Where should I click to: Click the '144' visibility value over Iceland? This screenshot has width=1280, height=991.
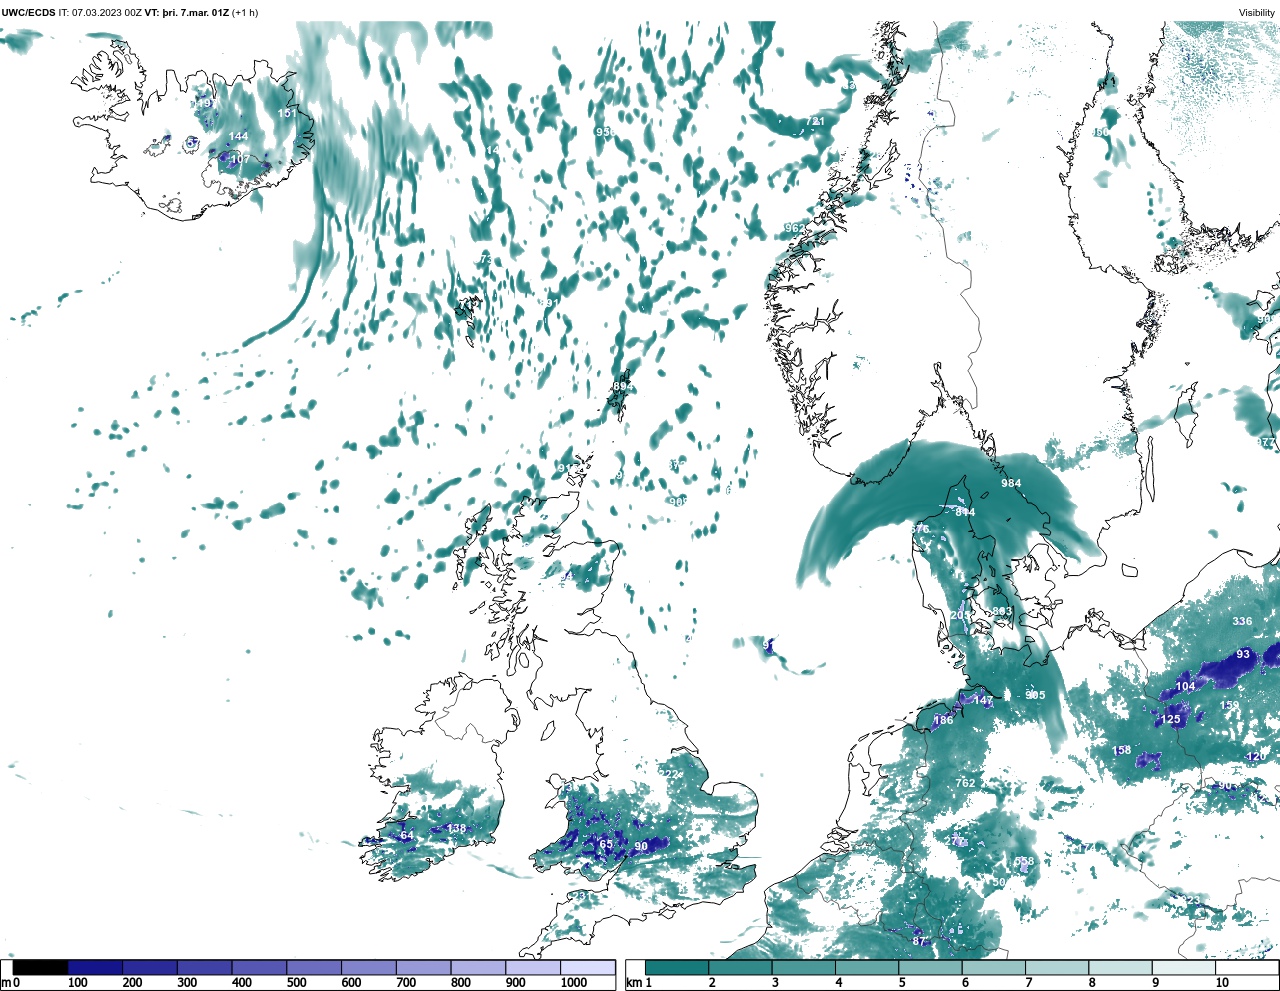(238, 136)
